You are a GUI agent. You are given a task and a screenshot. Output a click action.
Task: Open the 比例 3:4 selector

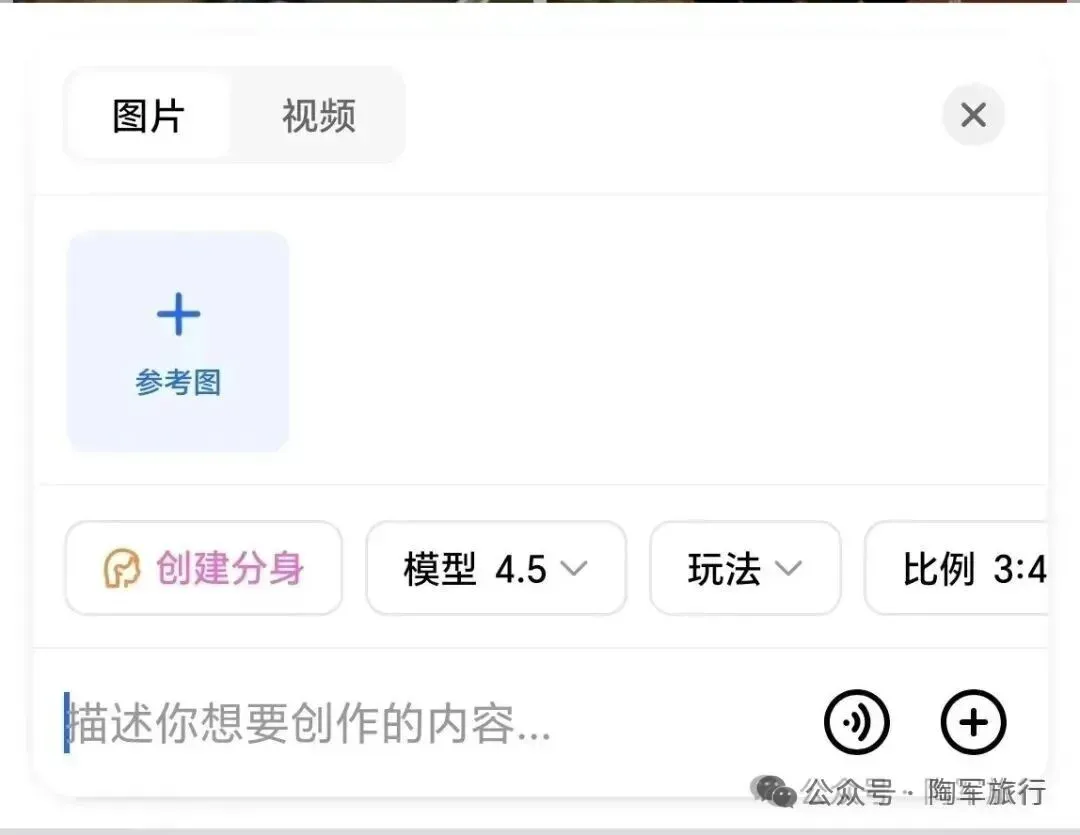(957, 568)
